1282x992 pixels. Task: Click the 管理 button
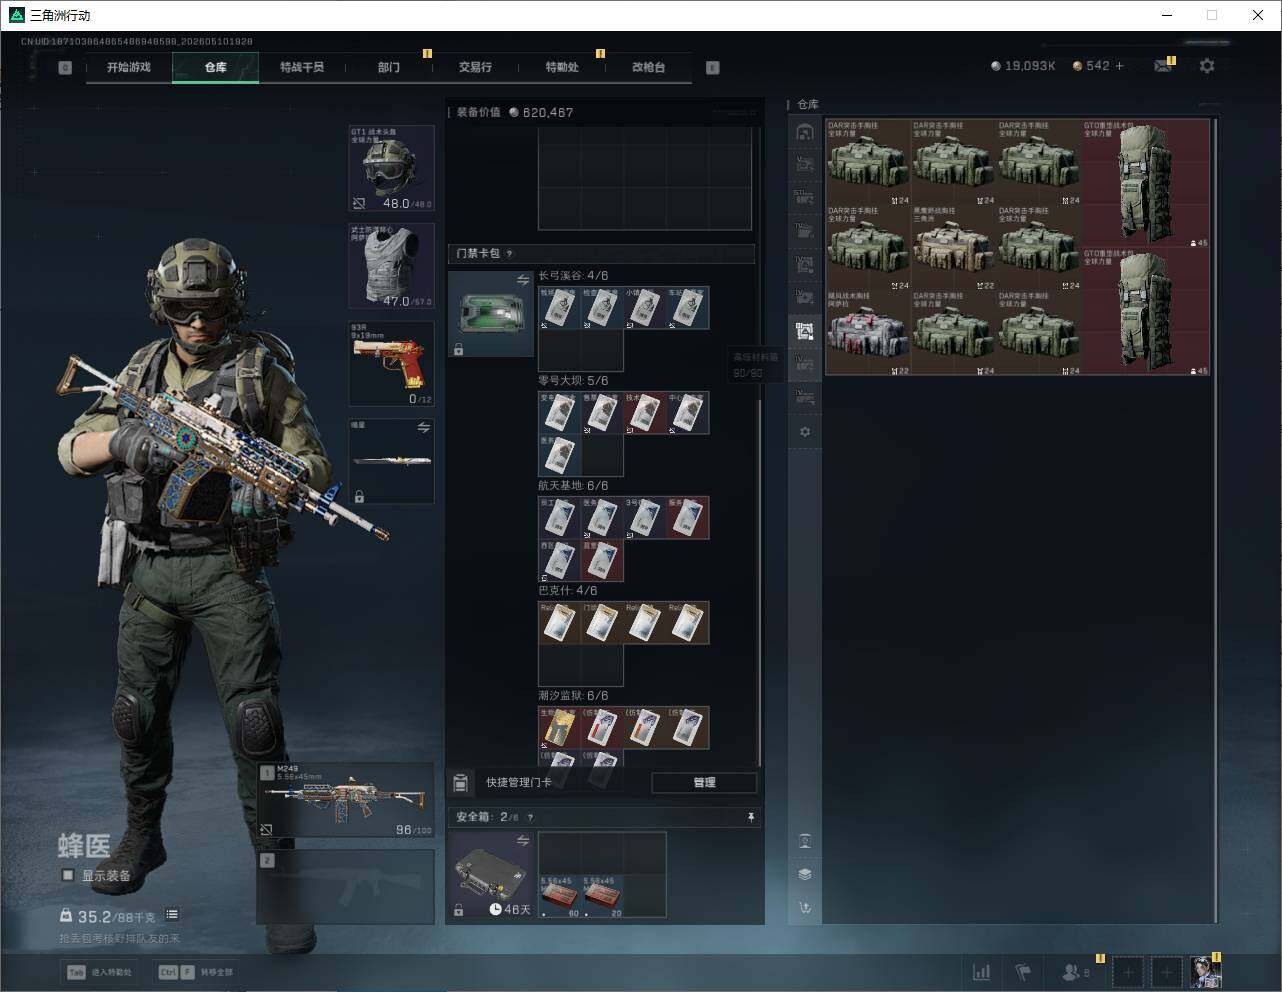(704, 782)
